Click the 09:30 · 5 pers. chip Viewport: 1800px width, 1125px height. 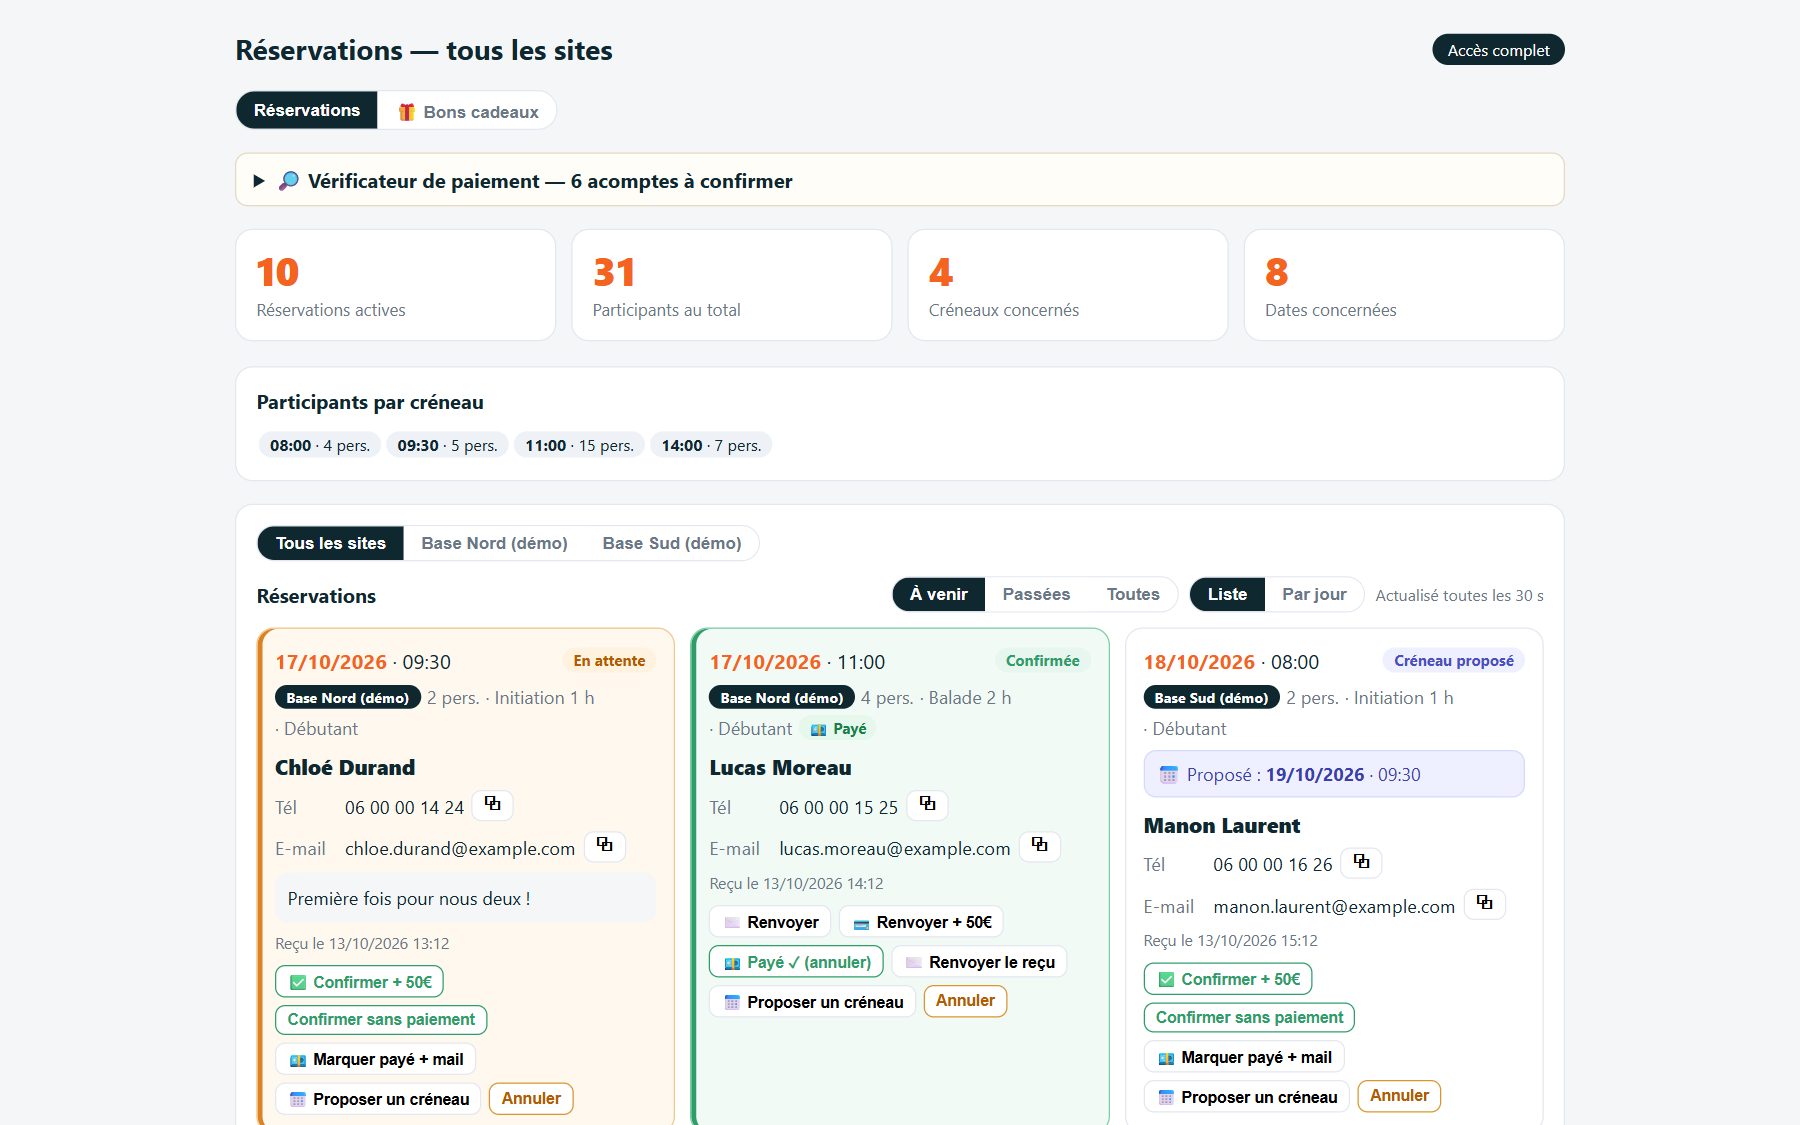(x=447, y=445)
